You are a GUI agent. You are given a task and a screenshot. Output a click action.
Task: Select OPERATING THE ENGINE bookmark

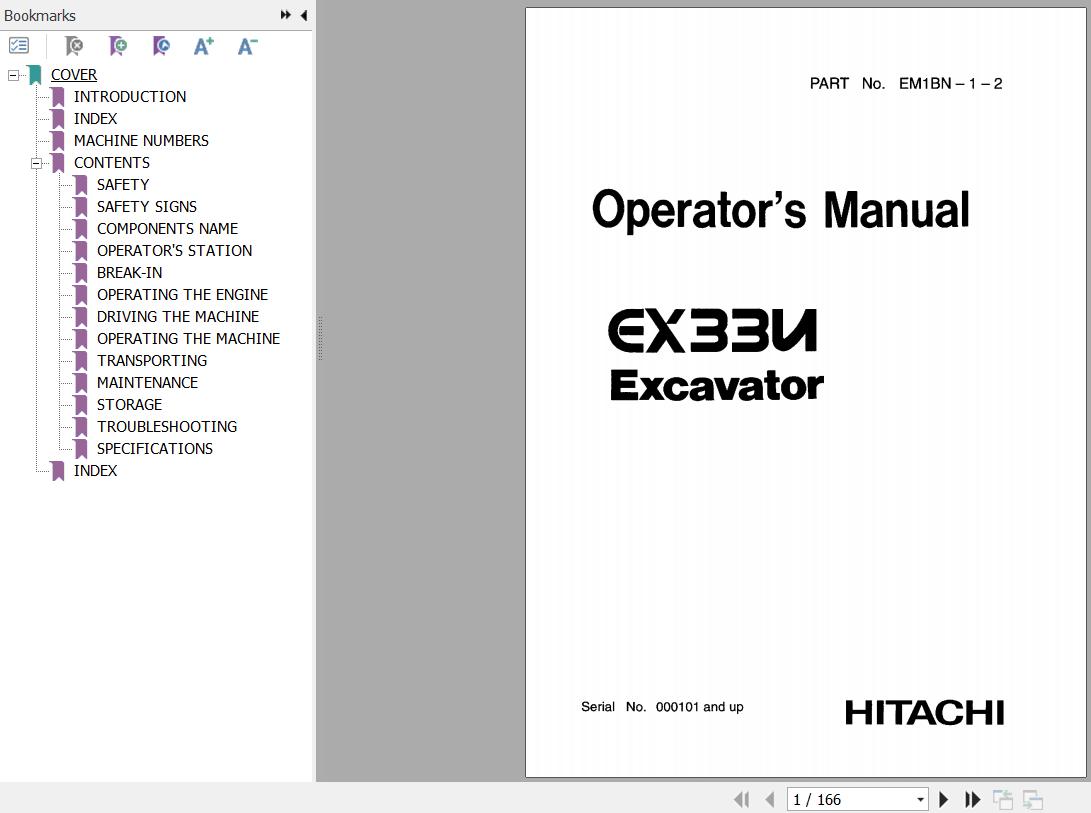tap(182, 294)
